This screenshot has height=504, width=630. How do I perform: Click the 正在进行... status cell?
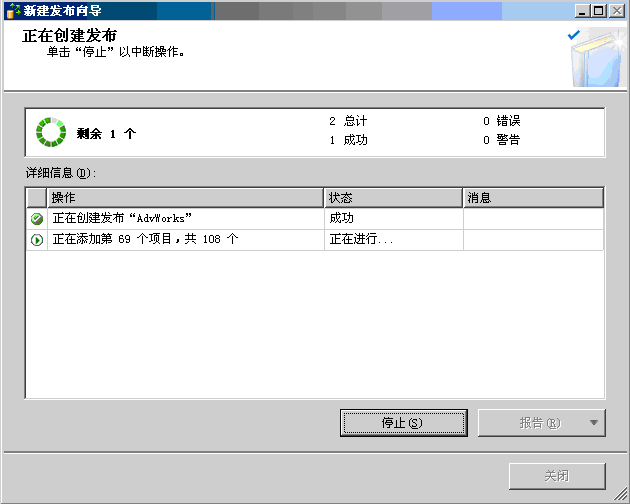(393, 240)
